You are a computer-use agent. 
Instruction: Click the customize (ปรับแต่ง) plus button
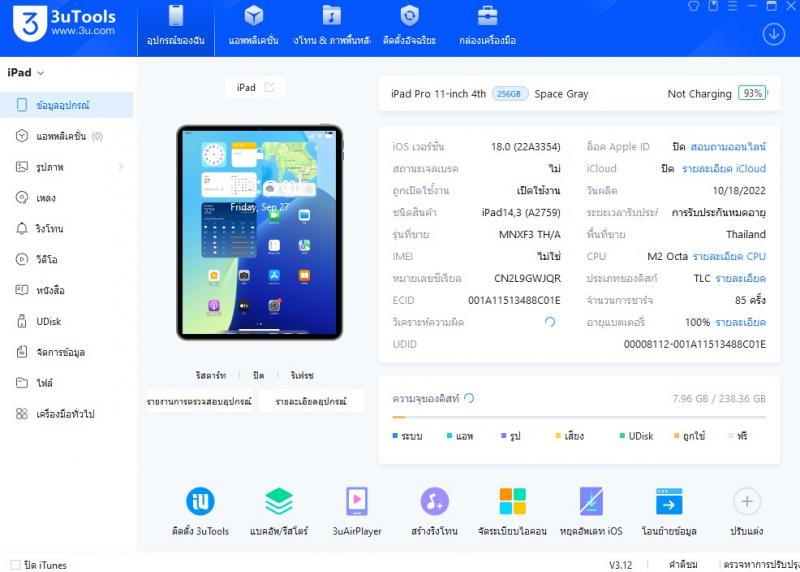pos(747,502)
